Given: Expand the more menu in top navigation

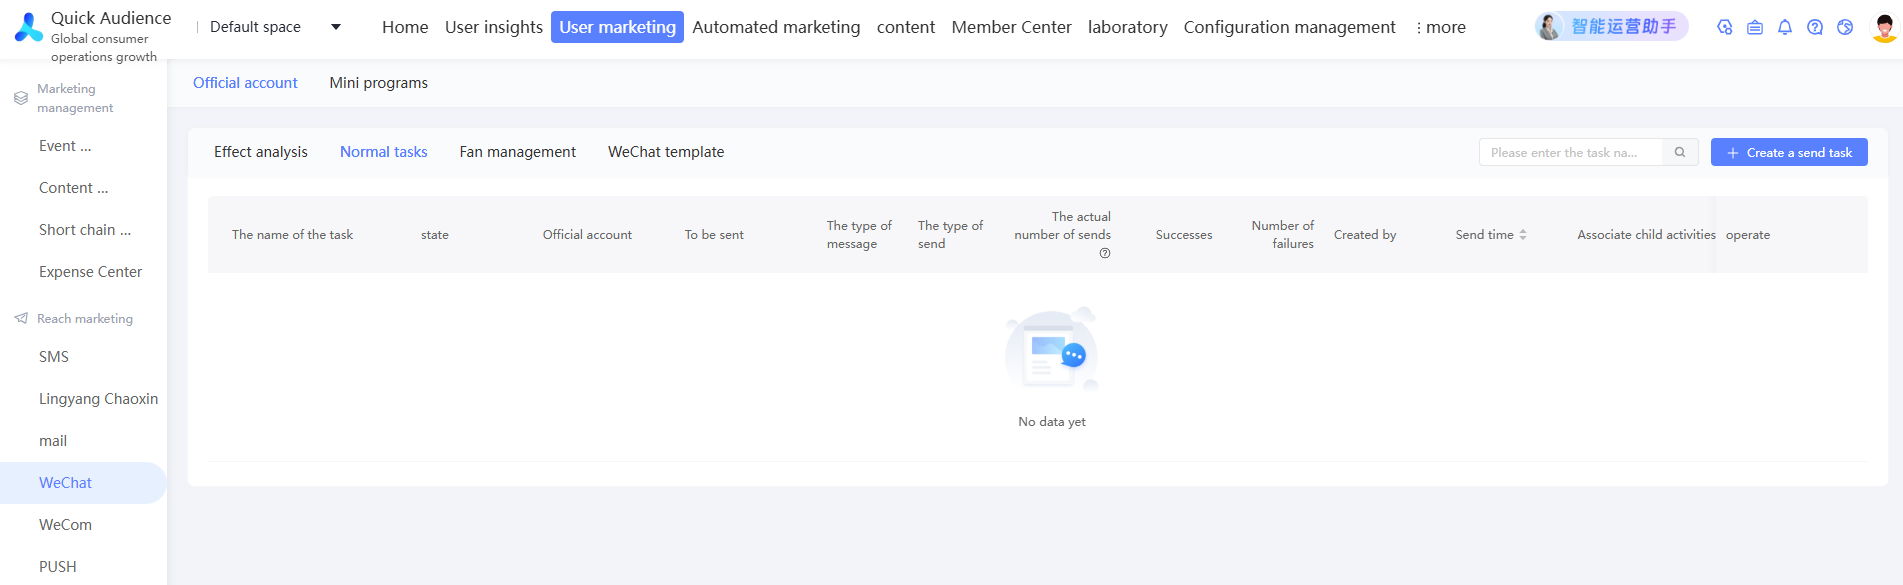Looking at the screenshot, I should pyautogui.click(x=1441, y=28).
